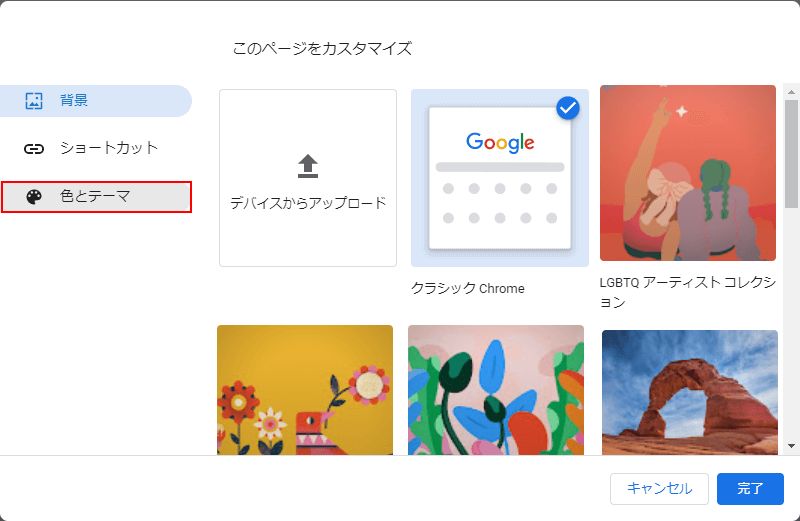The height and width of the screenshot is (521, 800).
Task: Click scrollbar down arrow
Action: (791, 445)
